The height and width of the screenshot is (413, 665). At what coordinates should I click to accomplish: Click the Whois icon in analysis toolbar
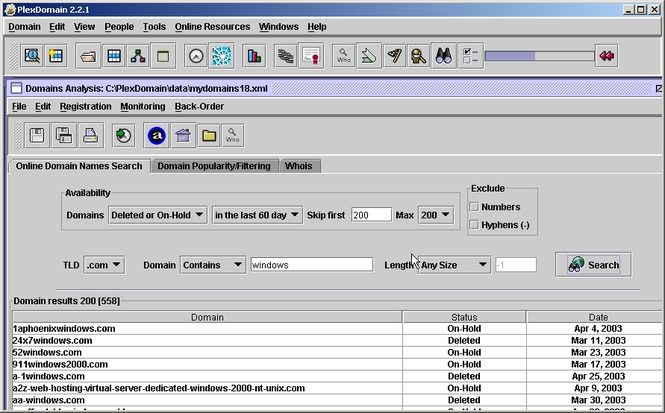click(232, 136)
